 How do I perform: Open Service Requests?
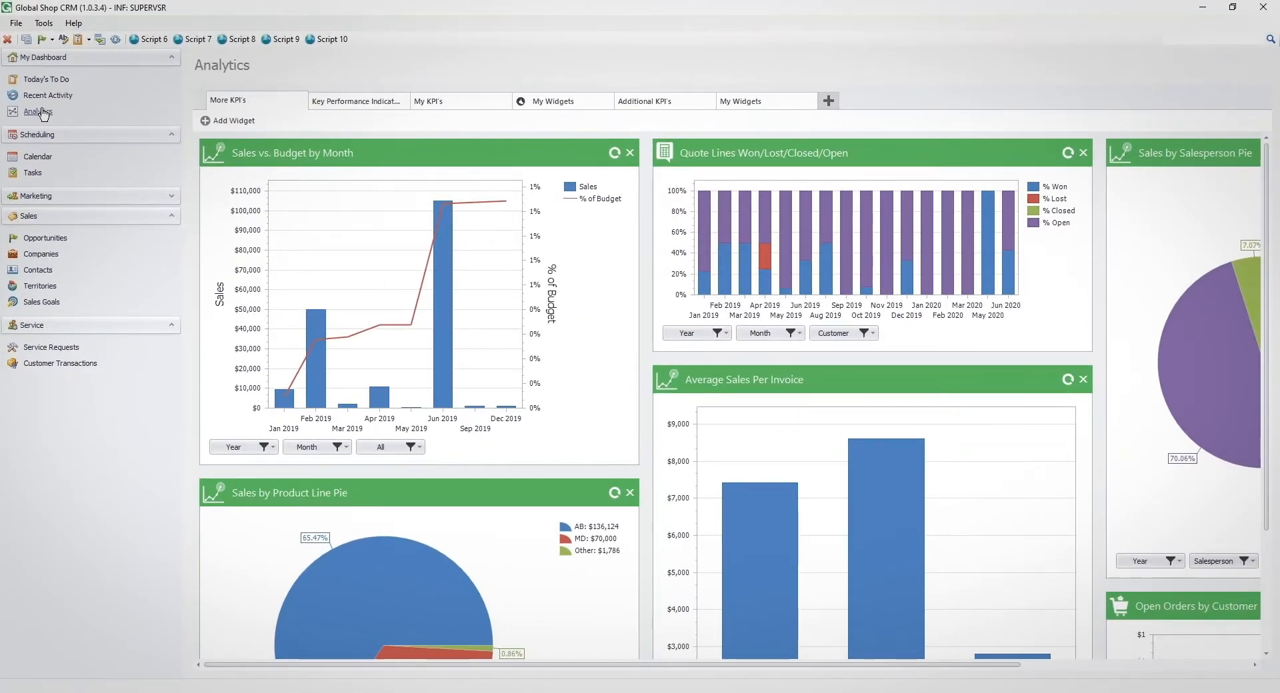pos(51,347)
